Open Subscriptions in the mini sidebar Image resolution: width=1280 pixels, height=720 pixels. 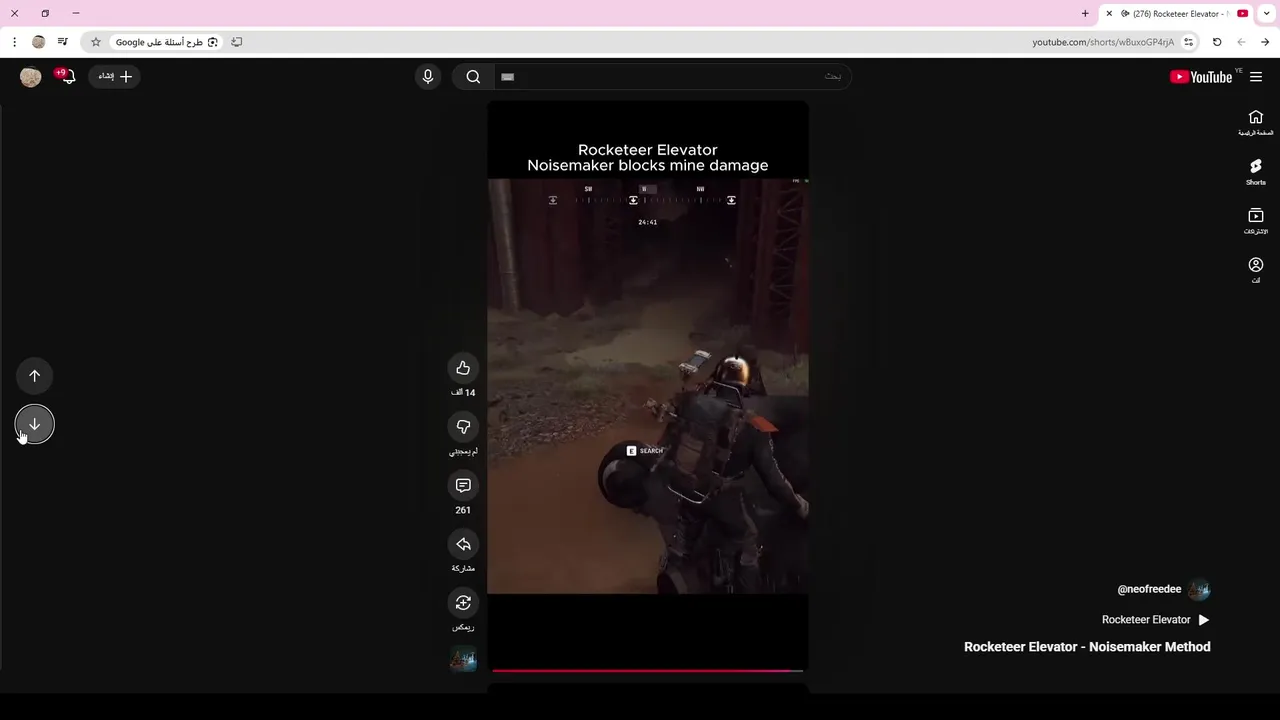pyautogui.click(x=1256, y=221)
